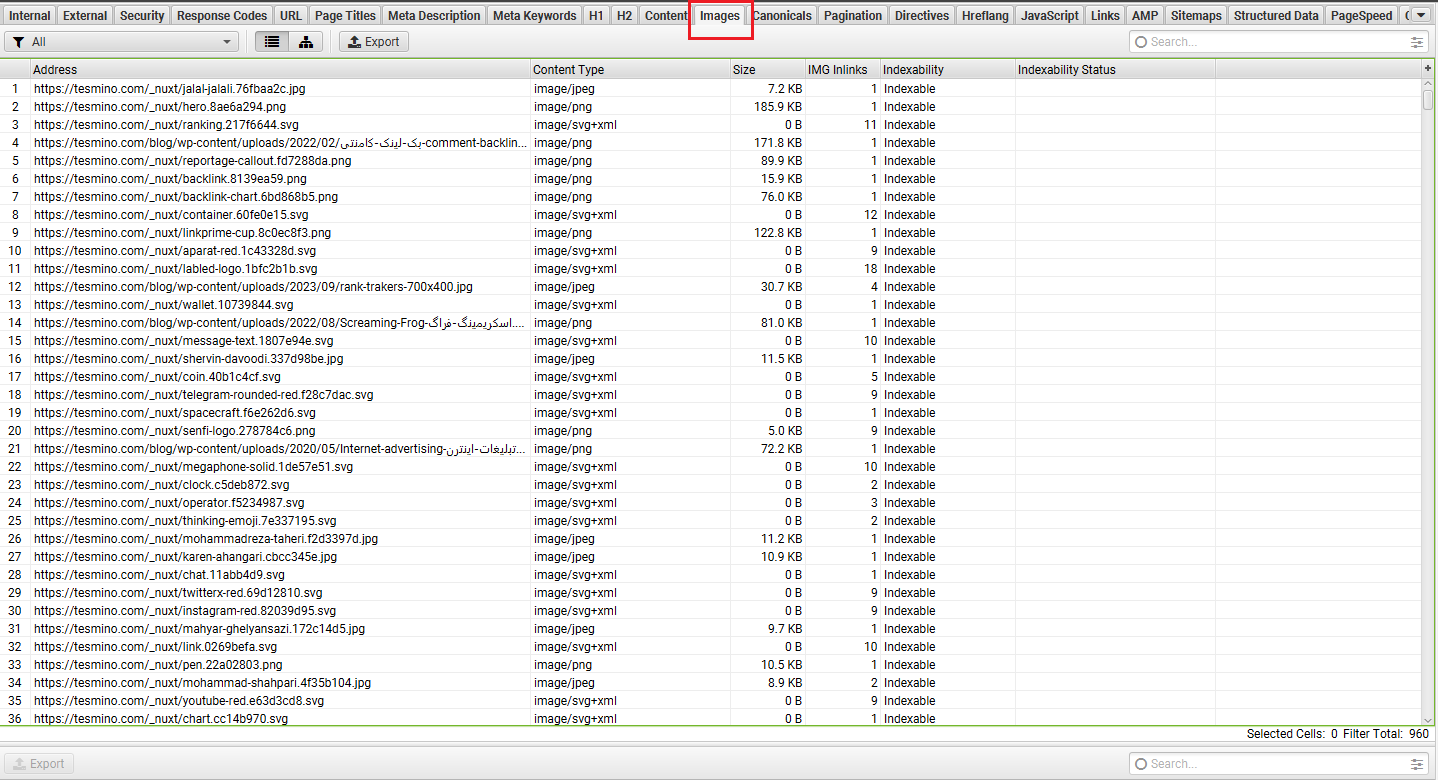The width and height of the screenshot is (1438, 780).
Task: Sort by the Address column header
Action: point(280,70)
